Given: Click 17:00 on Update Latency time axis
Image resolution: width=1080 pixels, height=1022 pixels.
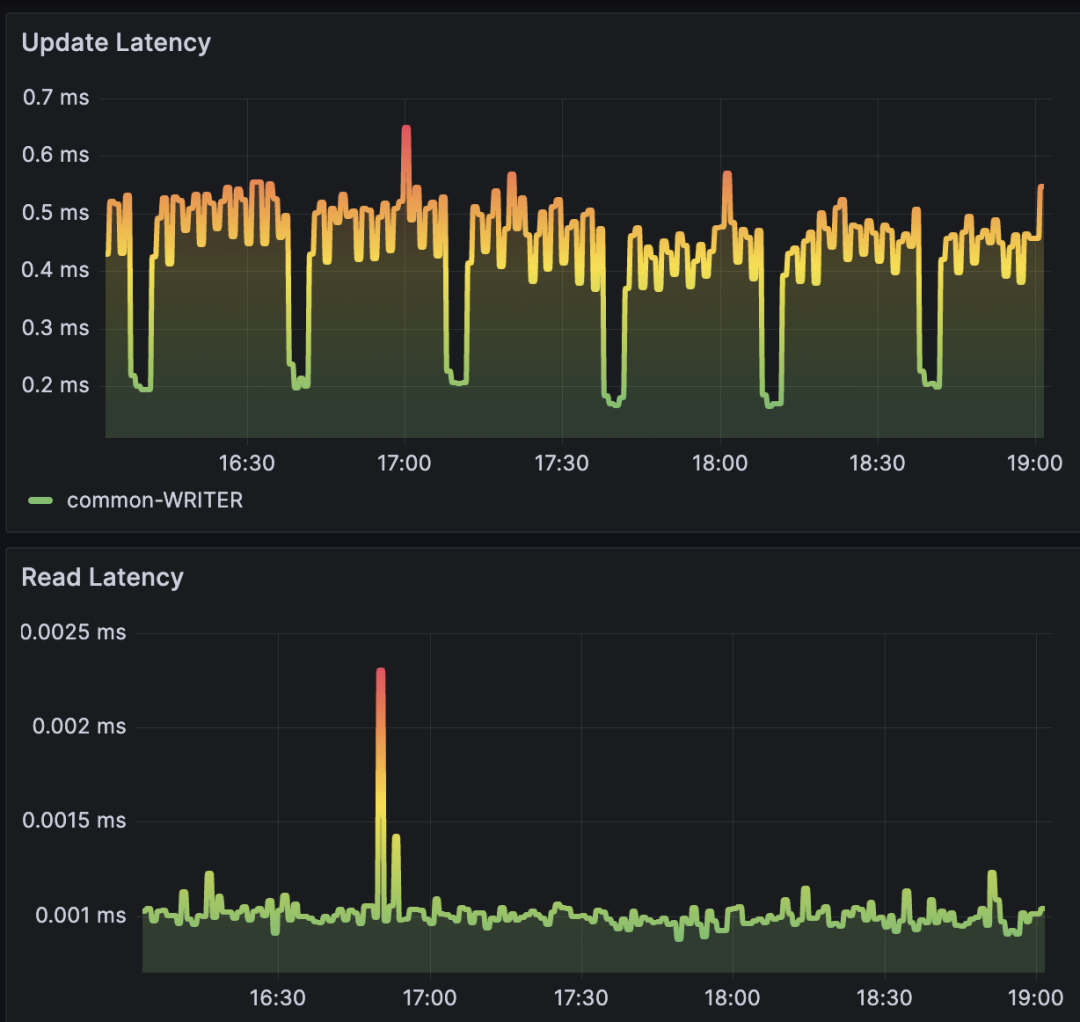Looking at the screenshot, I should pyautogui.click(x=404, y=463).
